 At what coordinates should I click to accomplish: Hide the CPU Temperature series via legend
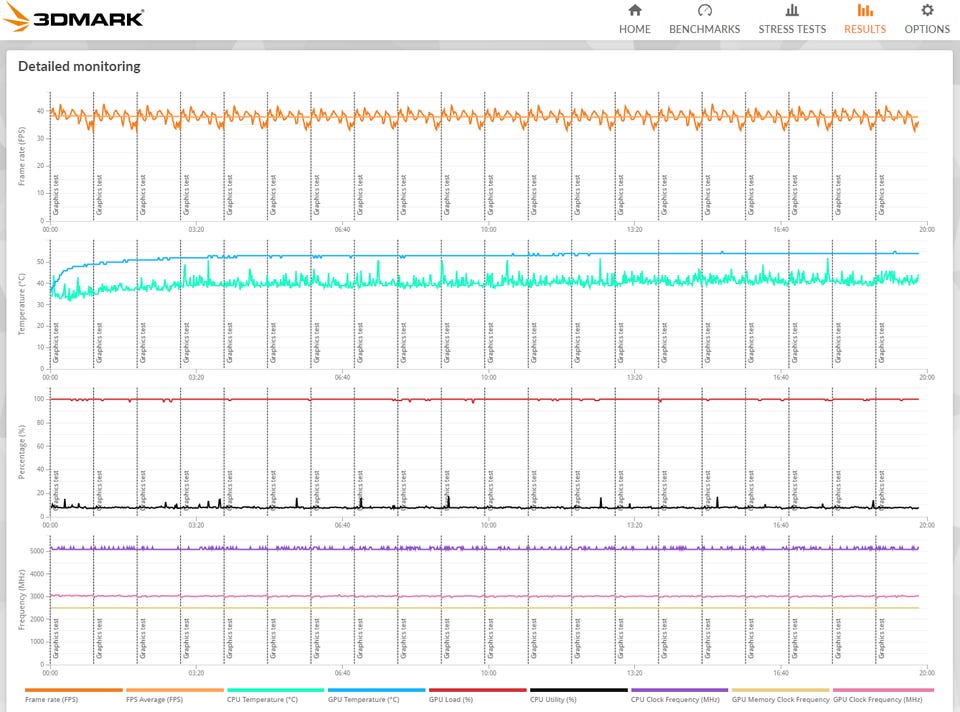pos(263,700)
